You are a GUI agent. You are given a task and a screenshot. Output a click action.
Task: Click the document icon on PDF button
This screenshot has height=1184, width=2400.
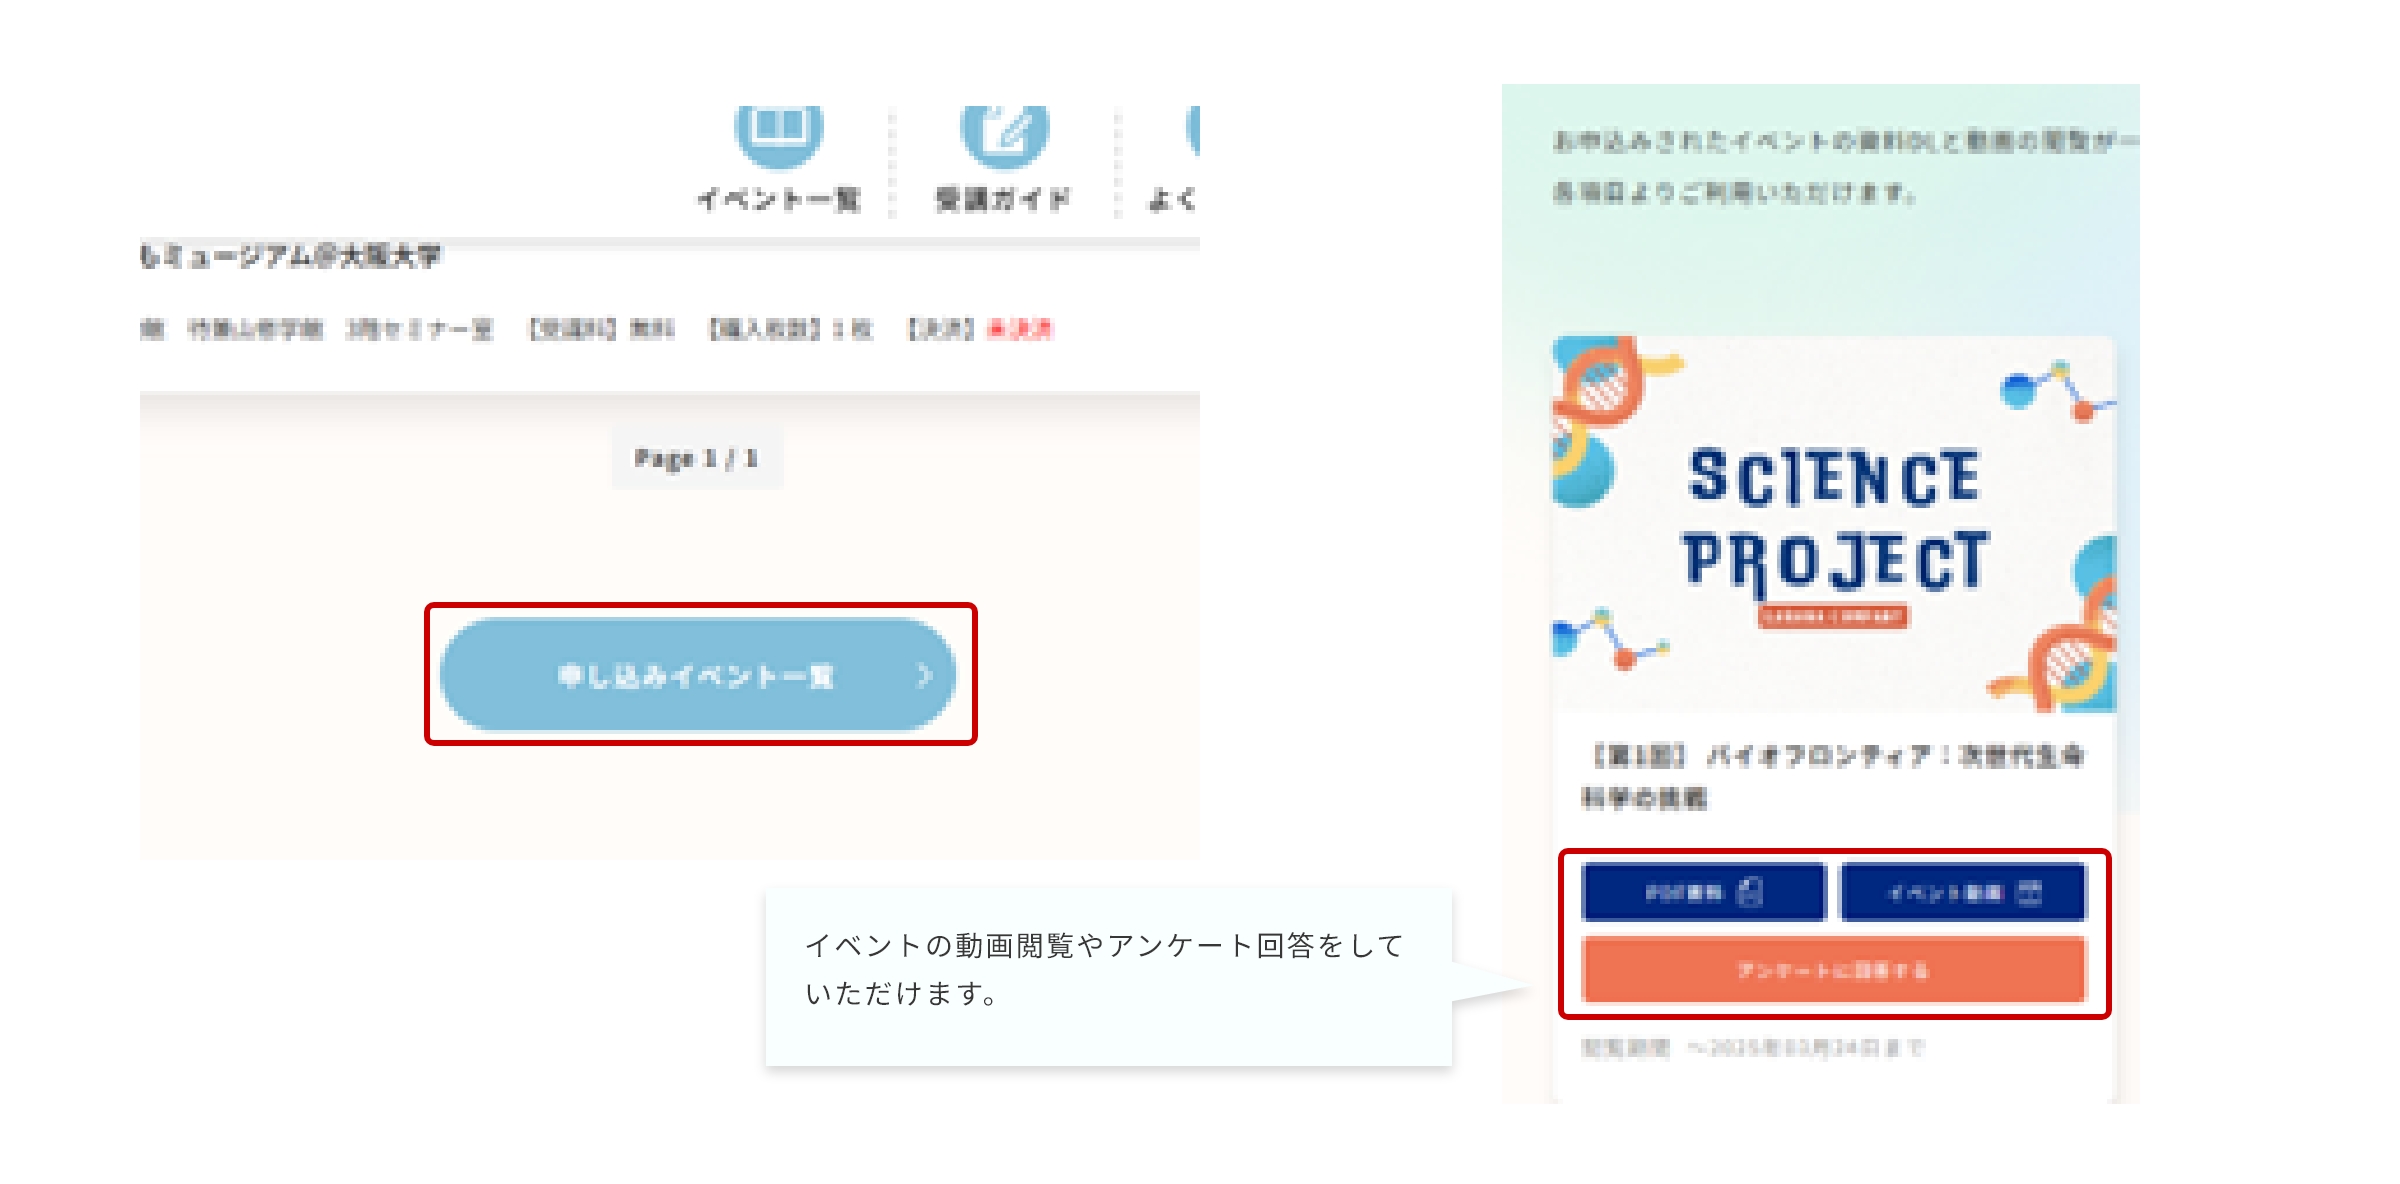tap(1751, 891)
